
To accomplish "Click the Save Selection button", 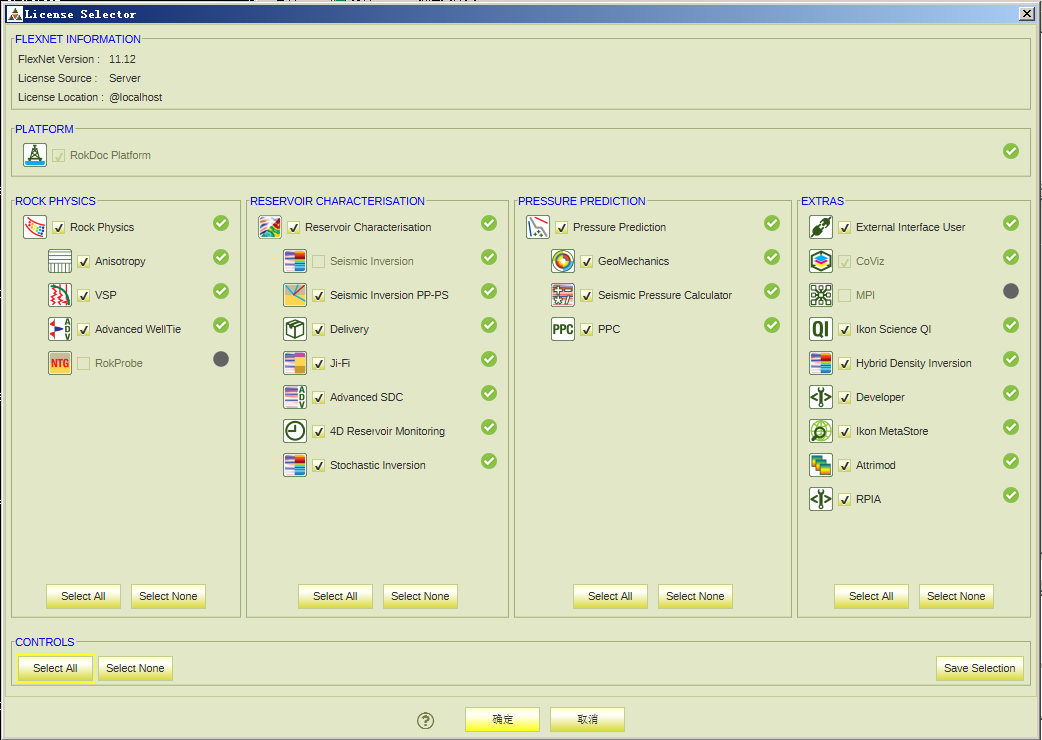I will [x=980, y=668].
